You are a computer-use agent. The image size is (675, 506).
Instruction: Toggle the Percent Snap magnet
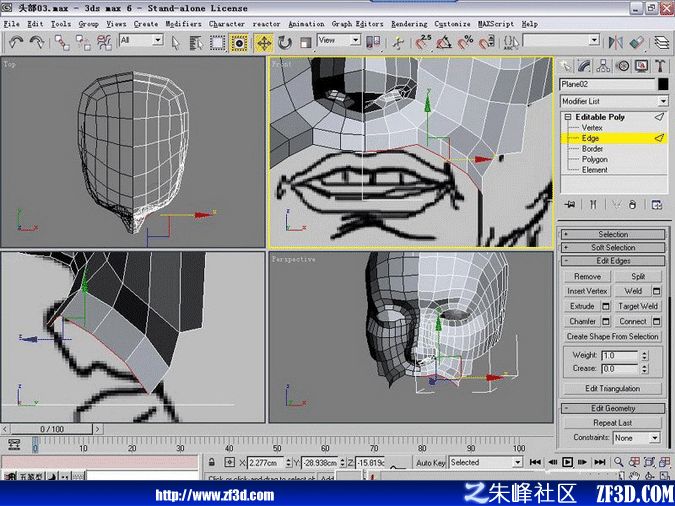coord(465,43)
